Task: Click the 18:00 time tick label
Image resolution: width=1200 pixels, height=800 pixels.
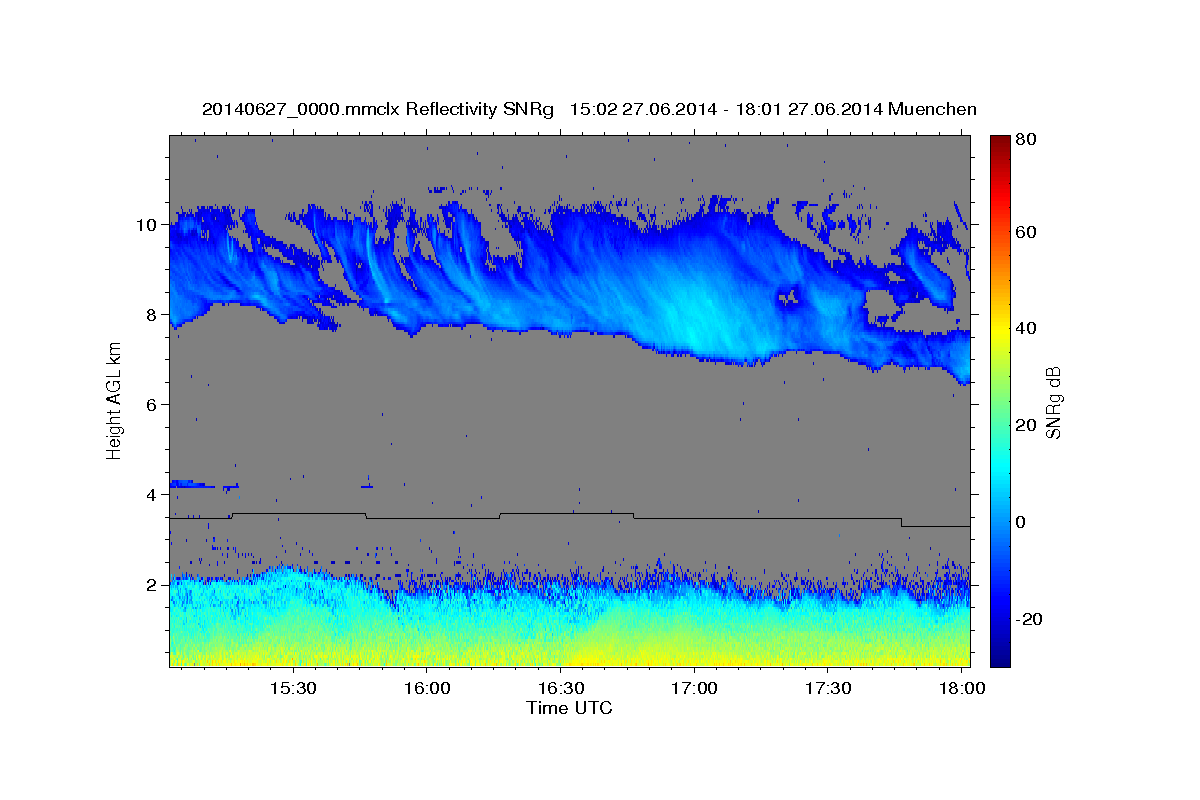Action: 963,689
